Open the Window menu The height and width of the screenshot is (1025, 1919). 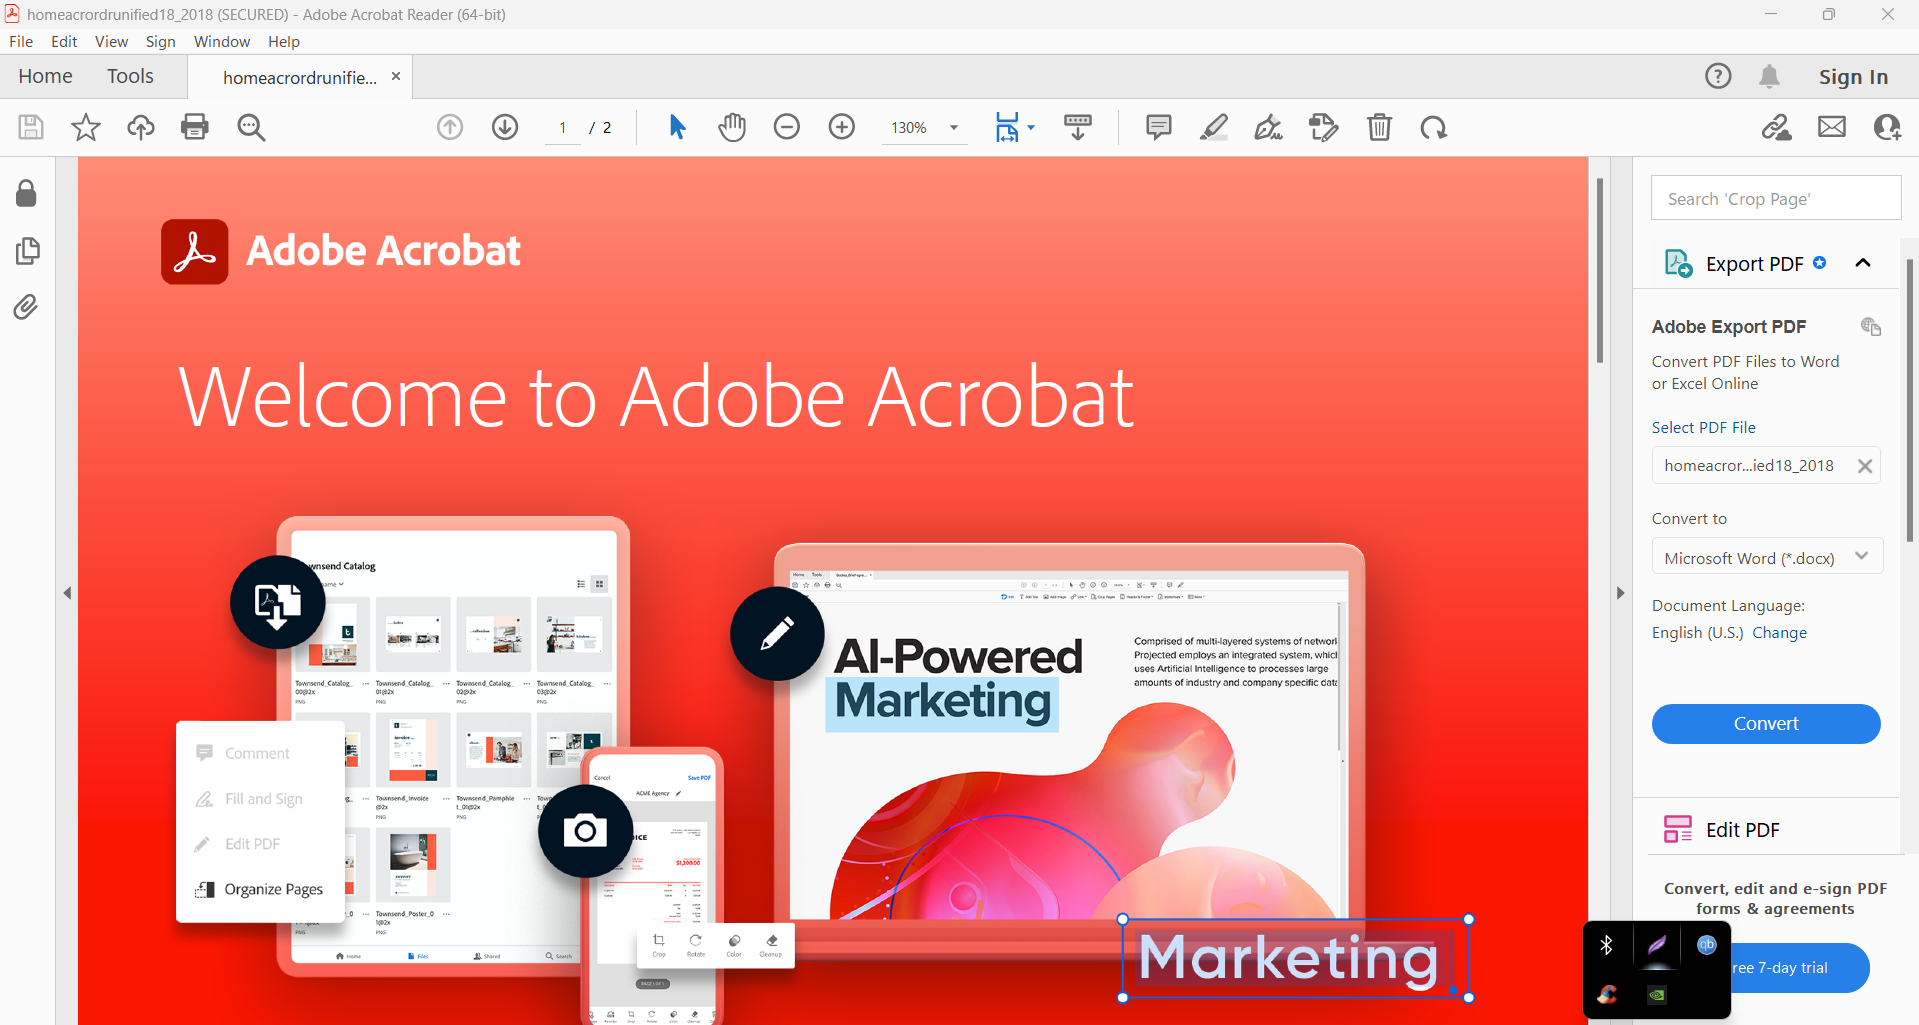pos(222,41)
